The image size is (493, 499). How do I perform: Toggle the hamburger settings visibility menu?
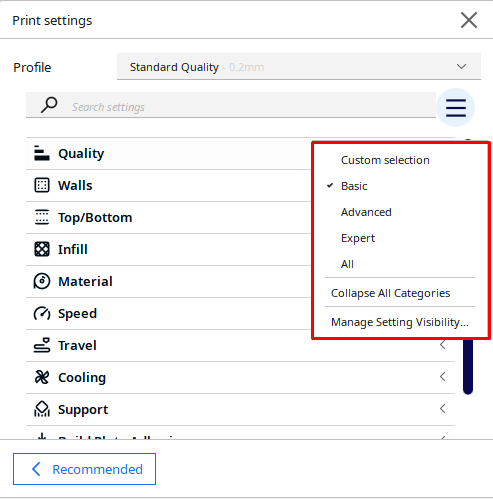coord(456,108)
